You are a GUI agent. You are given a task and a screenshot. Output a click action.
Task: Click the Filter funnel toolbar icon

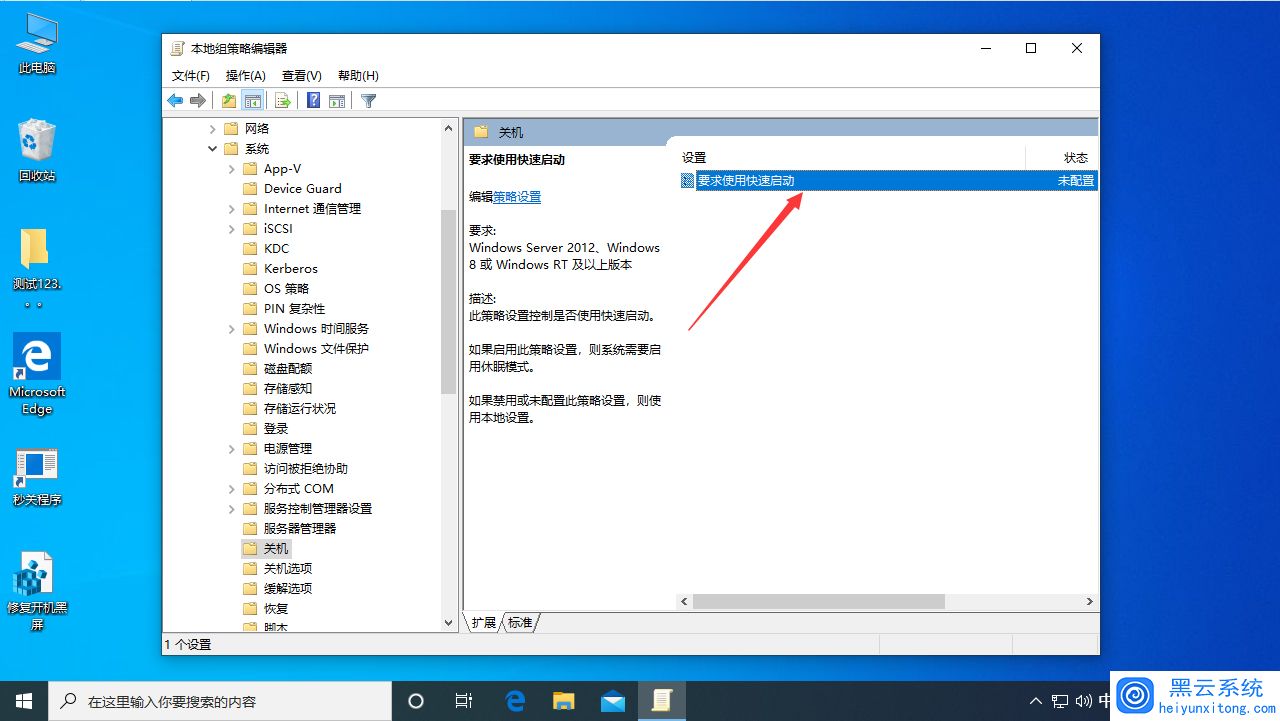[x=368, y=100]
